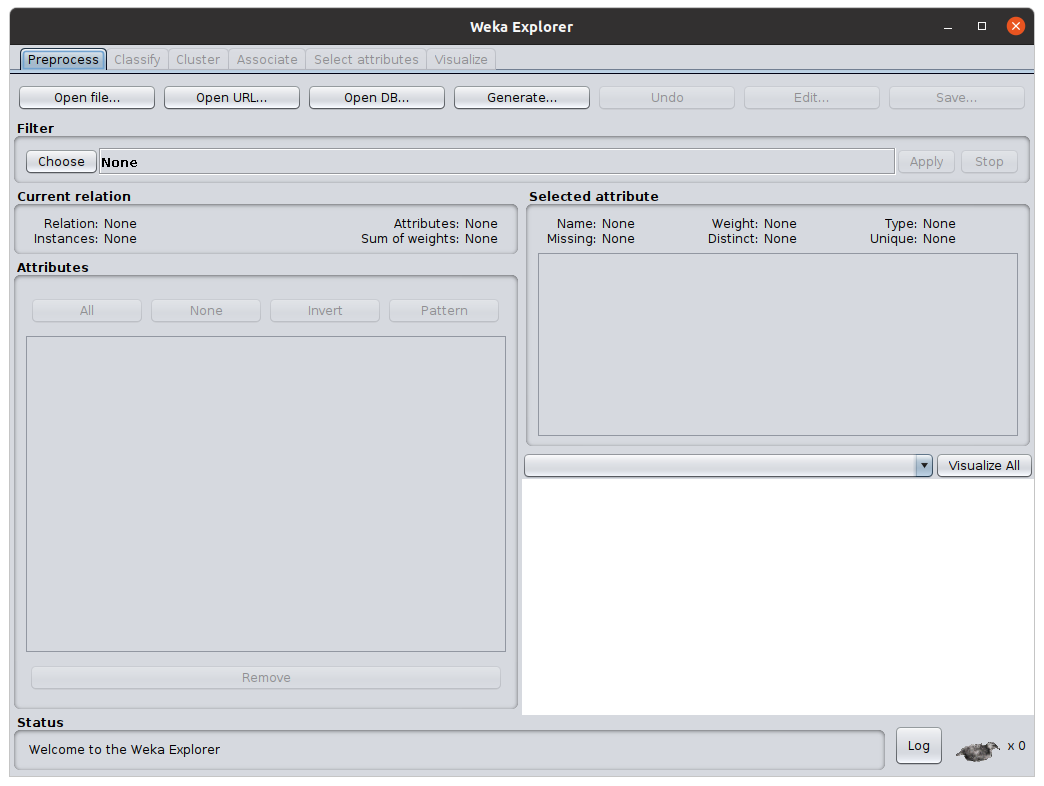Select All attributes button
This screenshot has height=786, width=1044.
click(x=87, y=311)
